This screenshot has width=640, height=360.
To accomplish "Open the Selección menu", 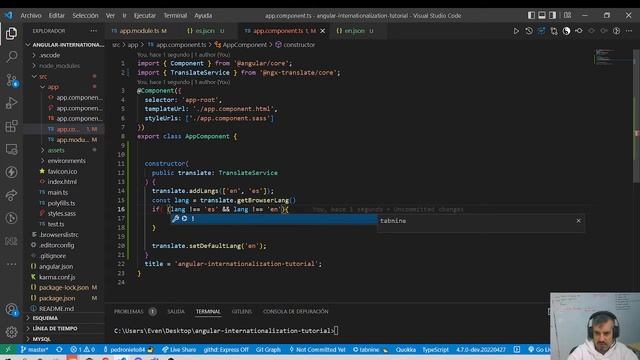I will pos(85,16).
